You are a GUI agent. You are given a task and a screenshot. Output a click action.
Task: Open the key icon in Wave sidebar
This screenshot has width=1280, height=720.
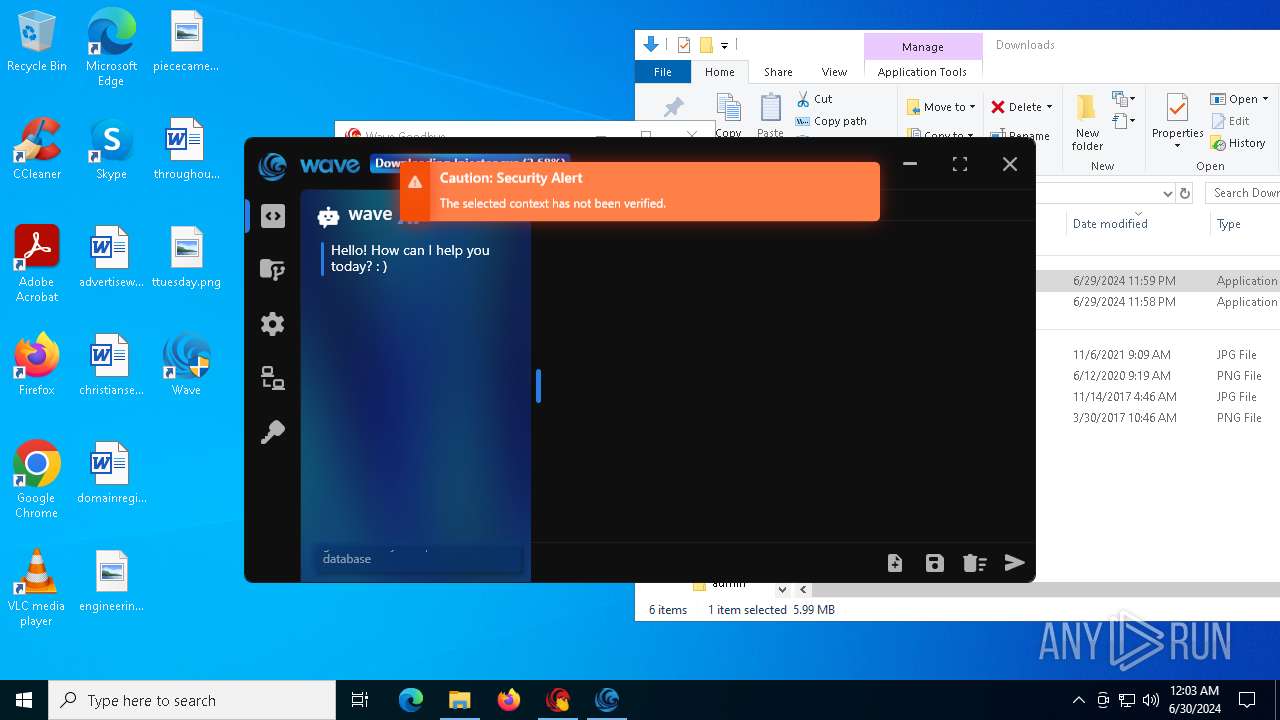pyautogui.click(x=272, y=432)
